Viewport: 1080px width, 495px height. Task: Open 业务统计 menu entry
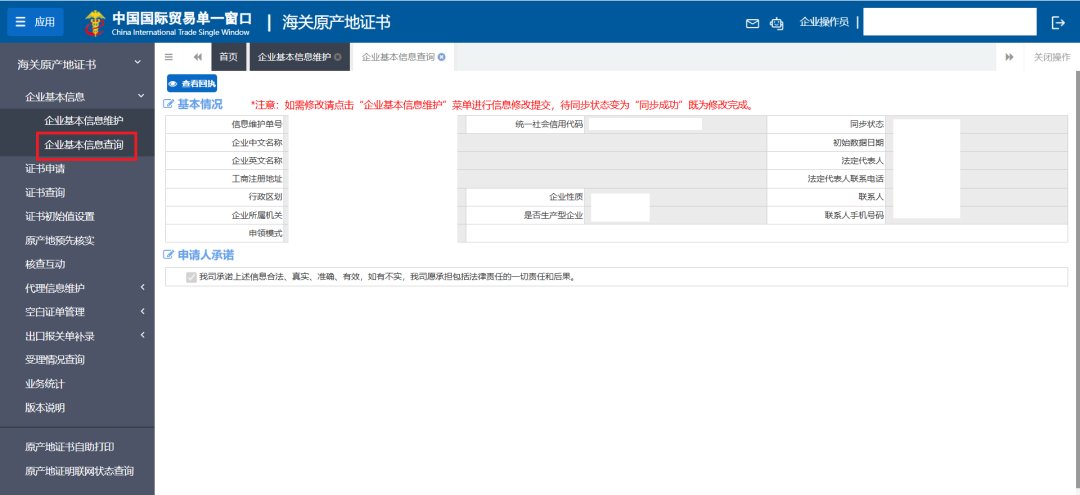(45, 383)
